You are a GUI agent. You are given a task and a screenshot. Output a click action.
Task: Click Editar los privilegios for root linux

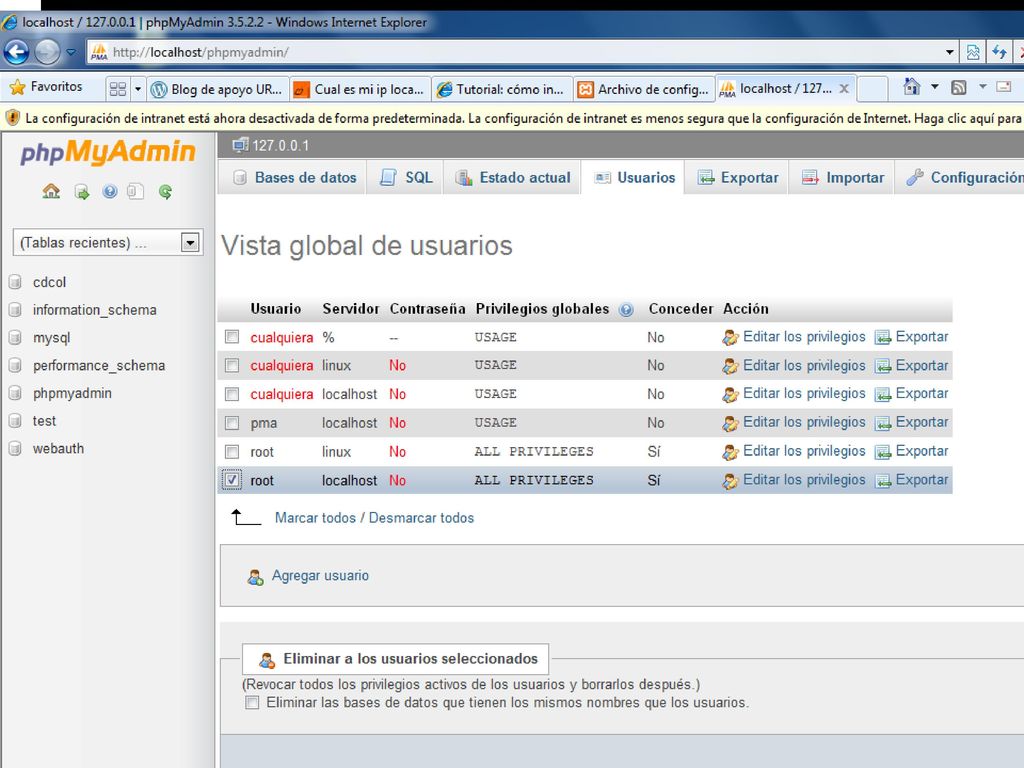tap(804, 451)
